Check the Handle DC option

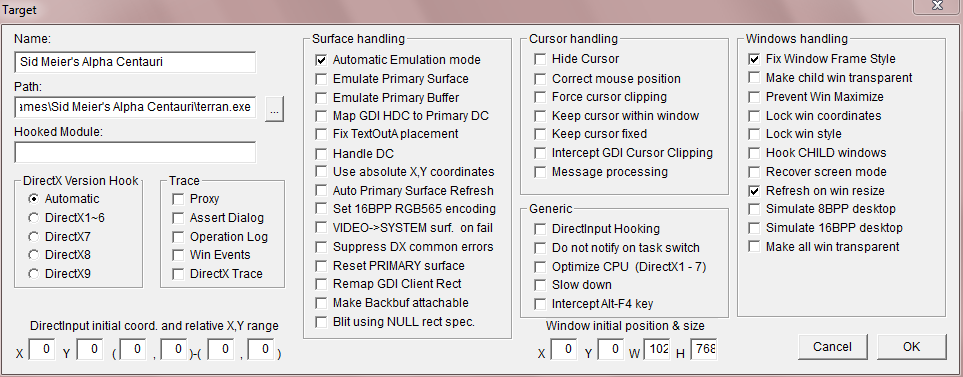click(321, 154)
